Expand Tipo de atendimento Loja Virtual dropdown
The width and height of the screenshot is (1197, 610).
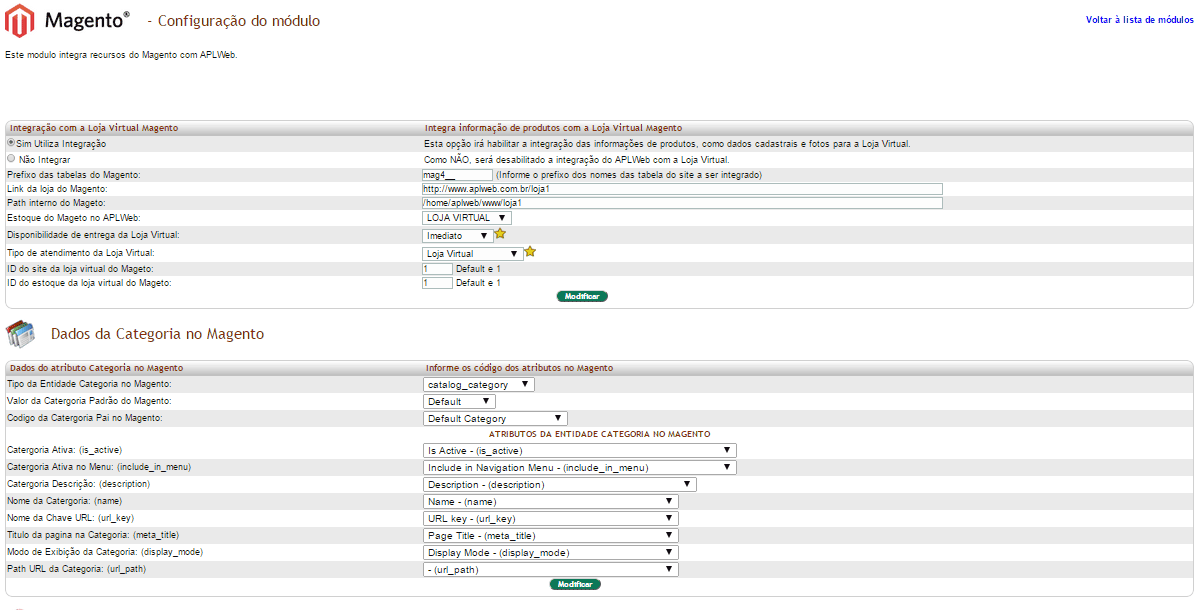click(x=473, y=253)
